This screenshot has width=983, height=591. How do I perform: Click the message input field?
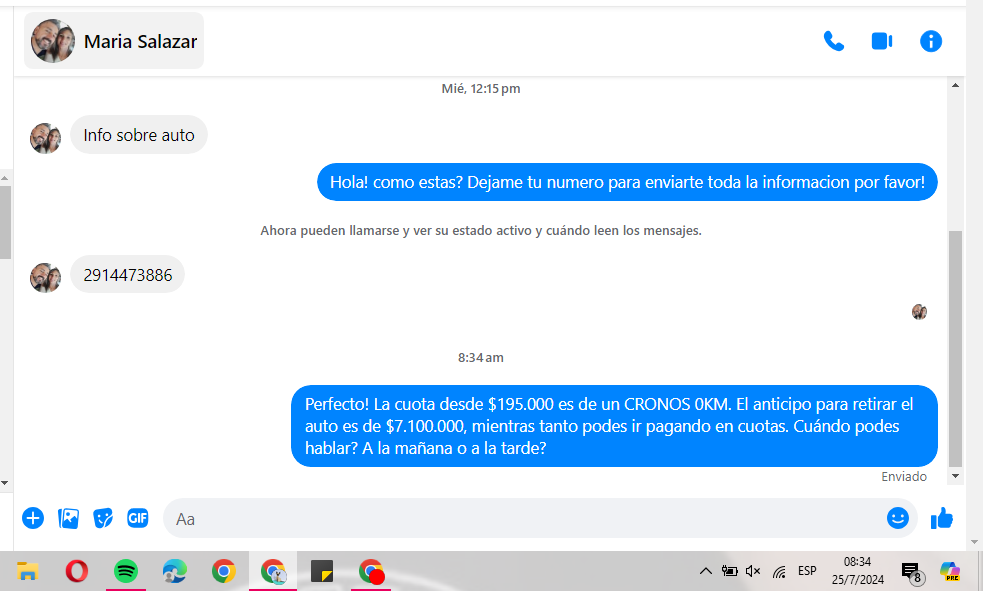520,519
